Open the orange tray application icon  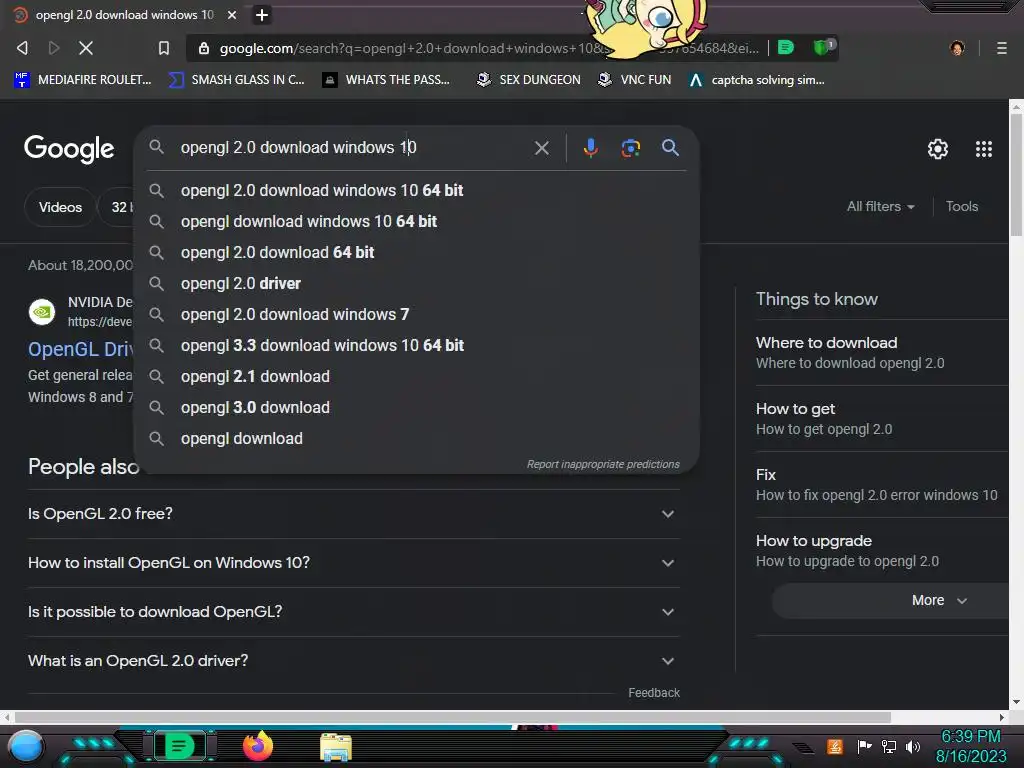click(835, 746)
